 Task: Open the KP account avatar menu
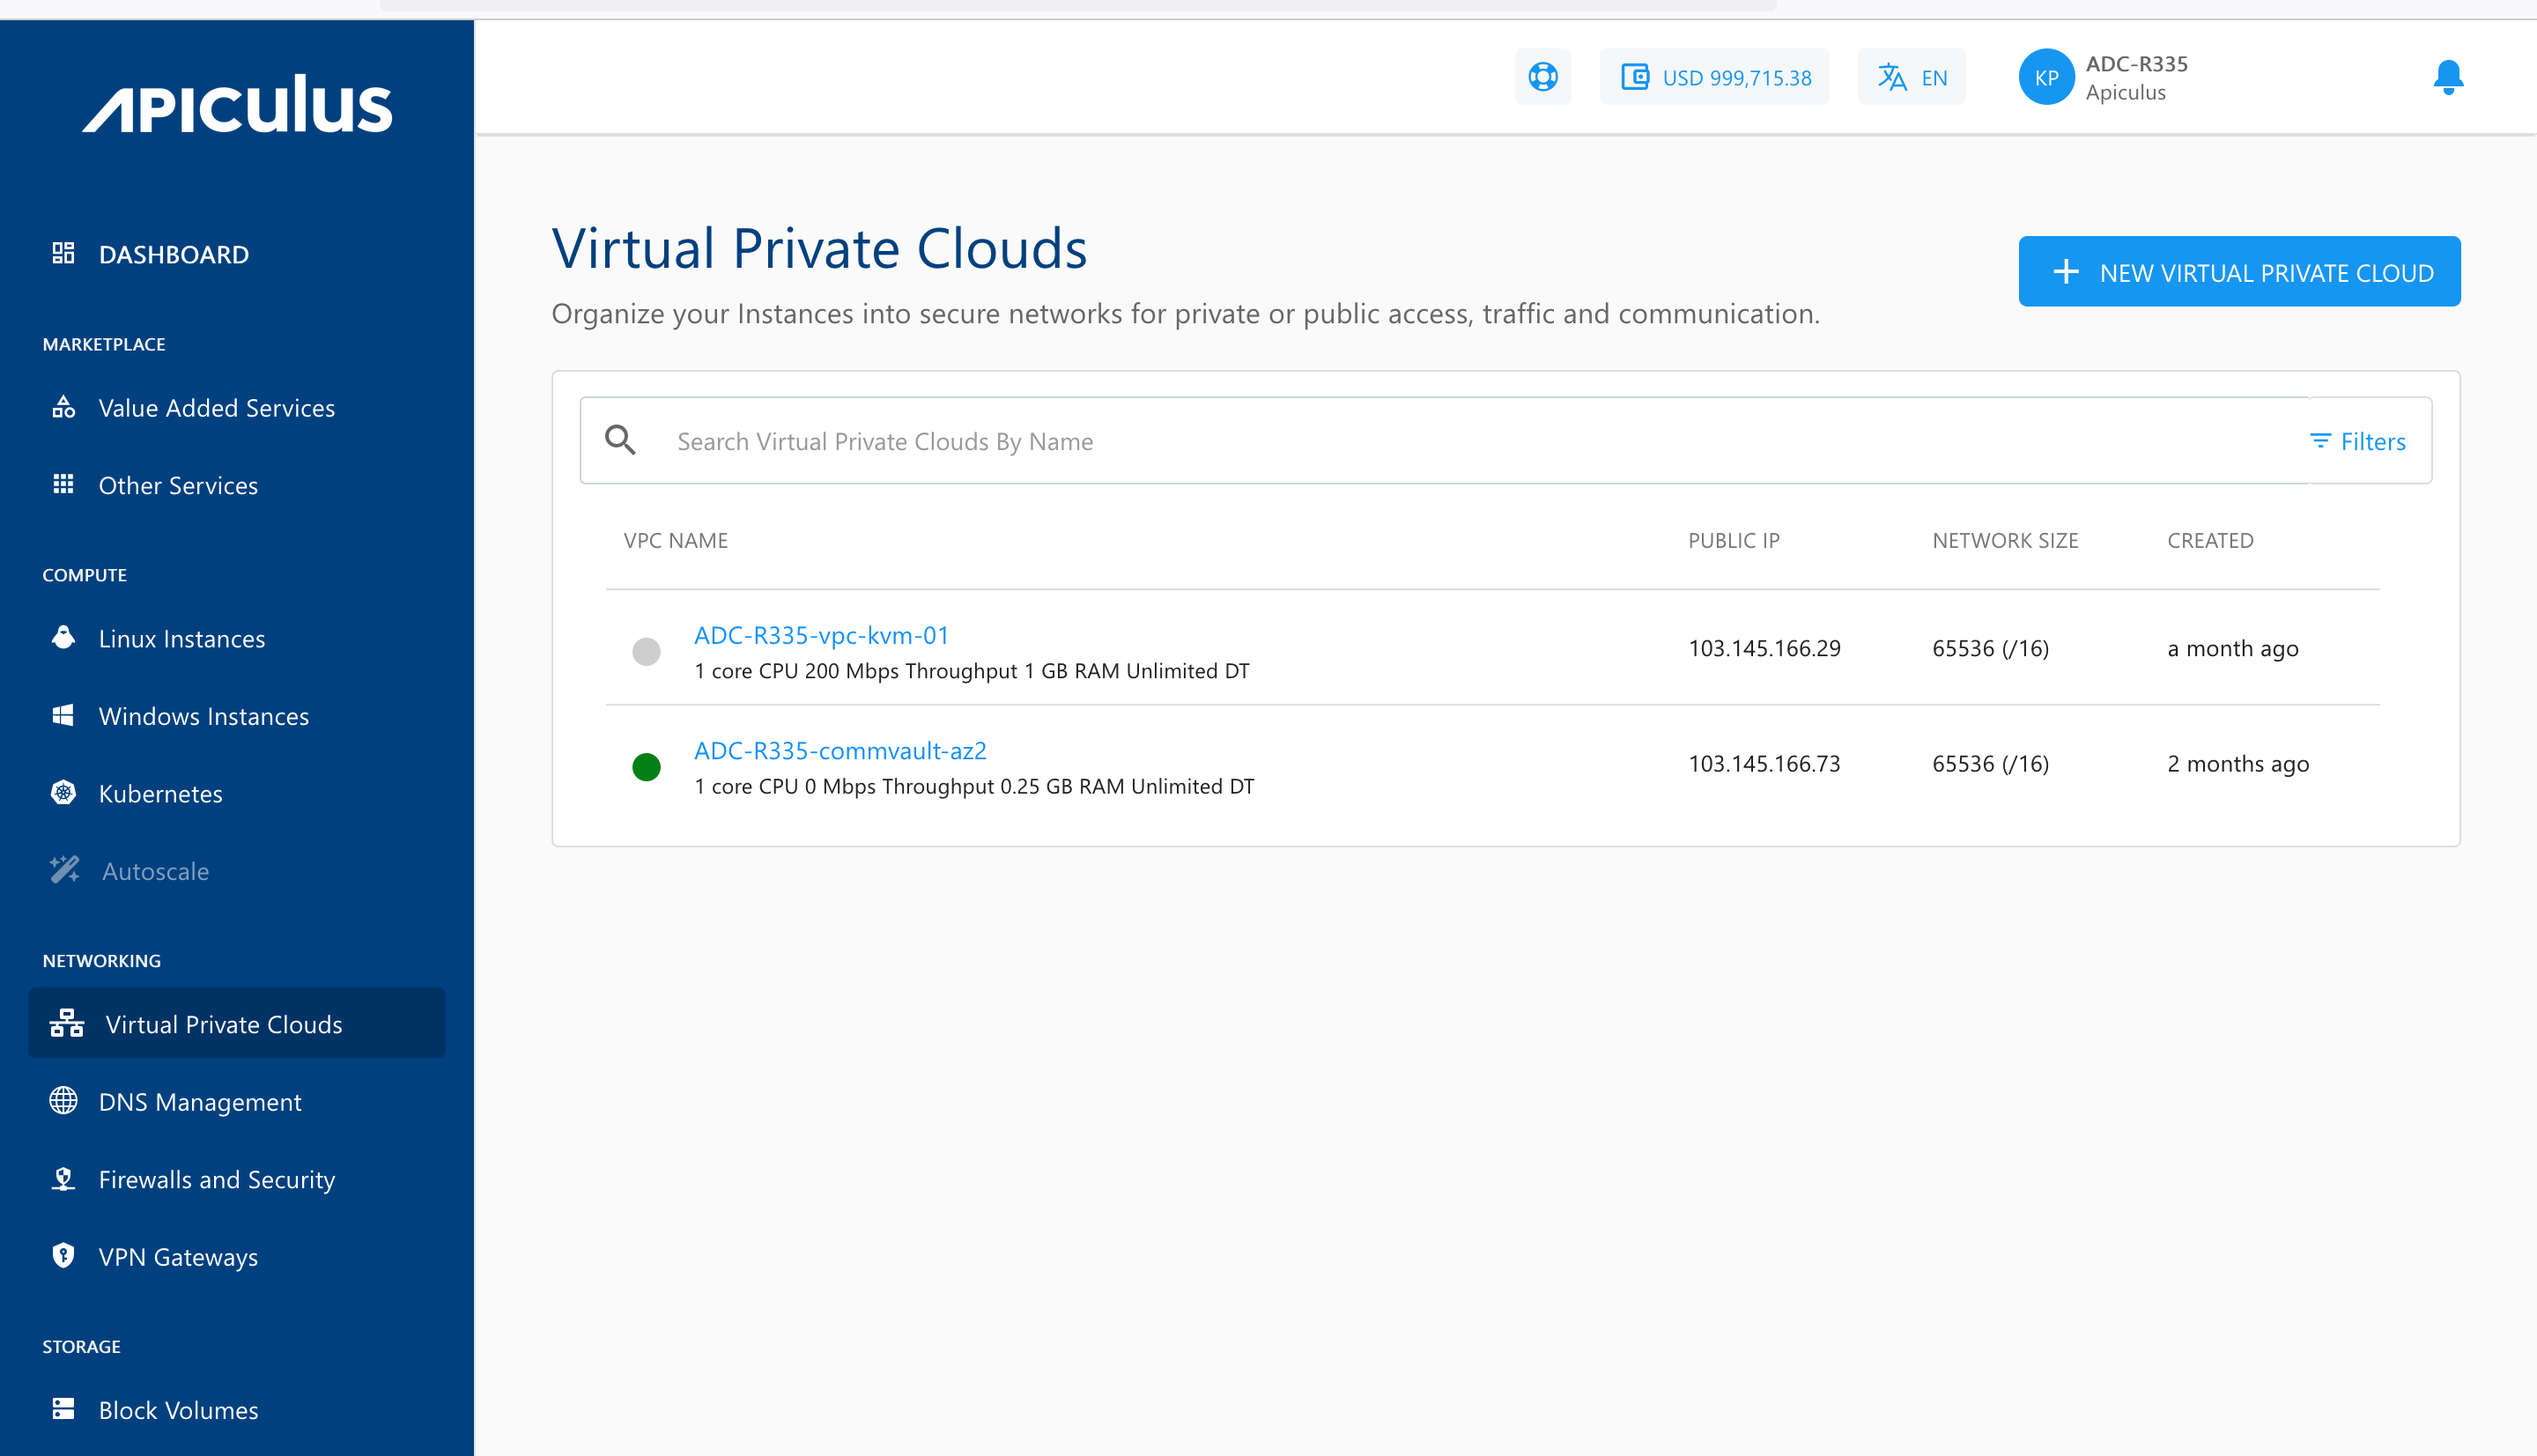coord(2045,77)
